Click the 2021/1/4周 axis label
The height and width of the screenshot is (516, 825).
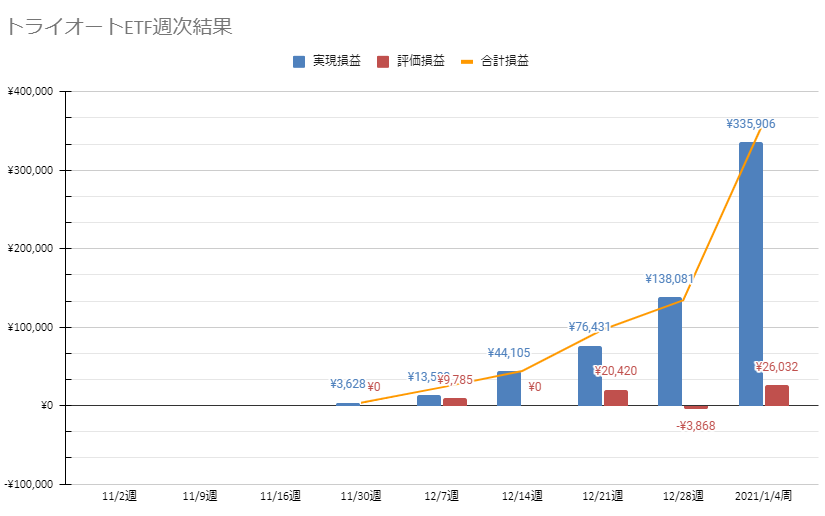click(763, 496)
